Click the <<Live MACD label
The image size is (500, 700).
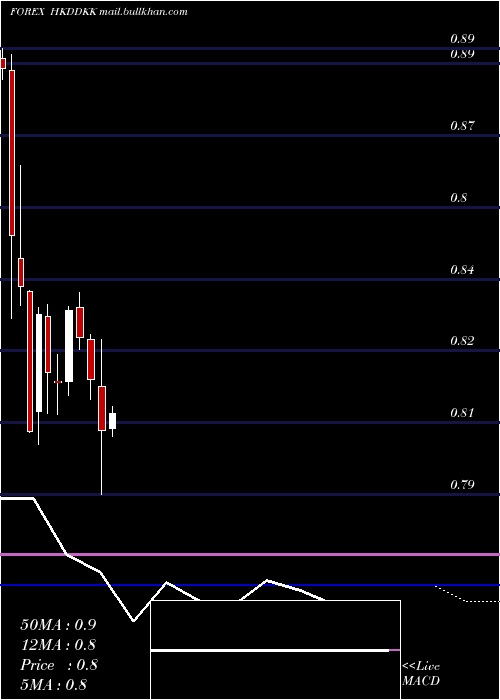coord(421,674)
